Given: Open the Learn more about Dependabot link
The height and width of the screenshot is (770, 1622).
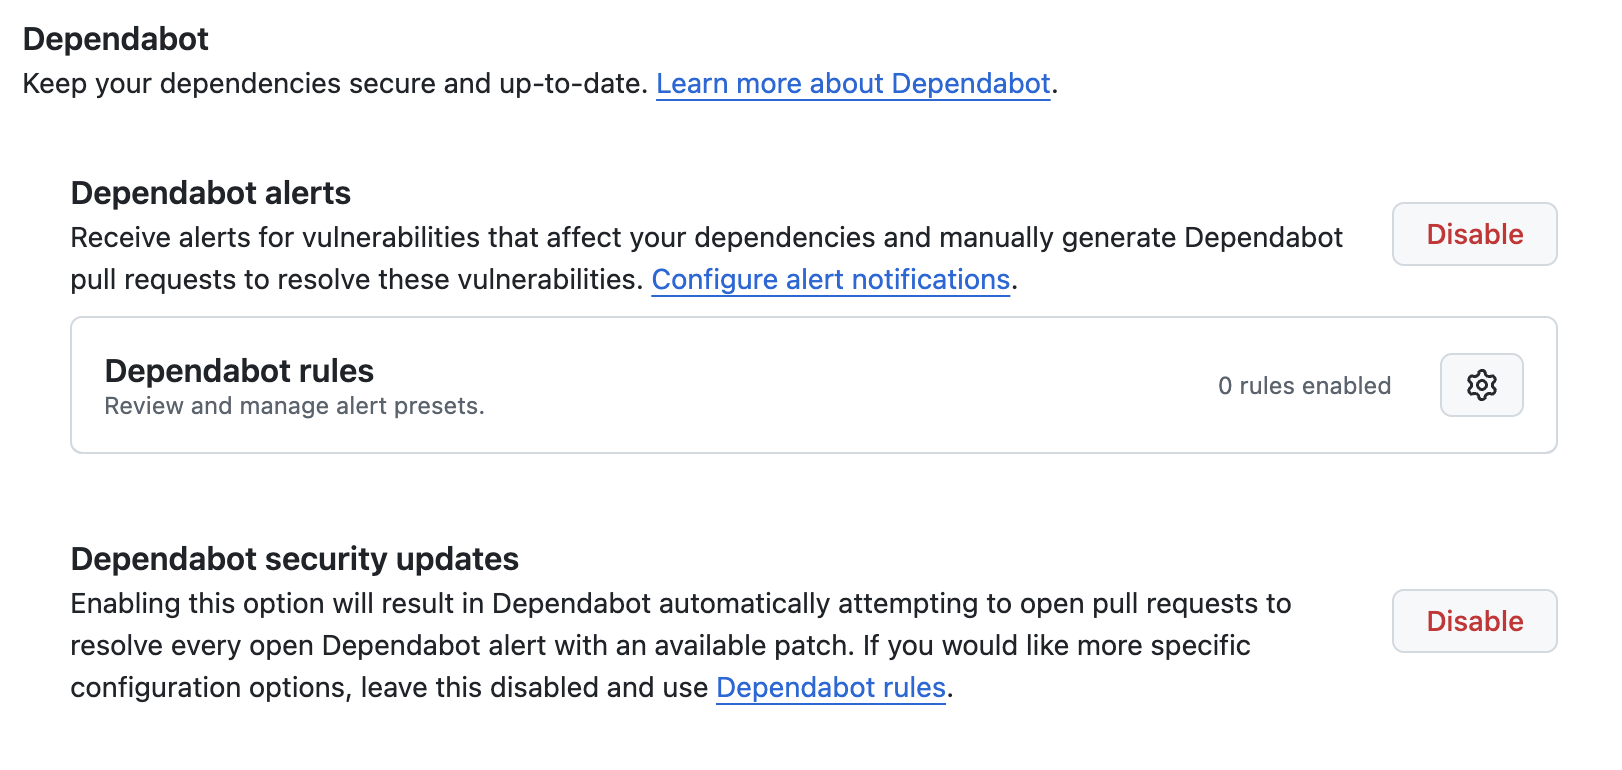Looking at the screenshot, I should [853, 84].
